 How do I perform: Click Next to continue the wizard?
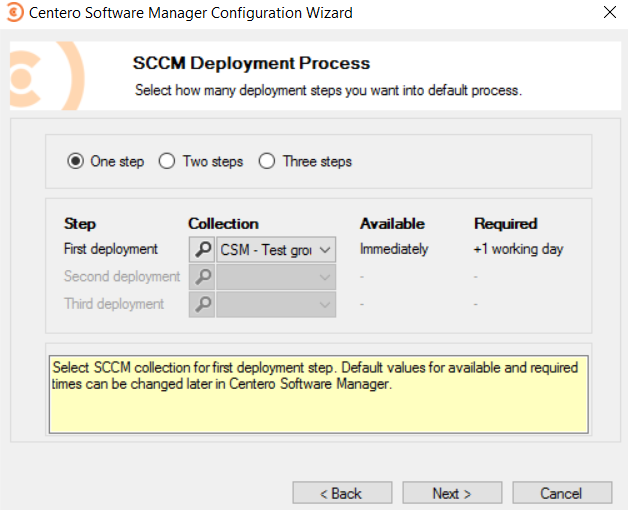pos(452,493)
